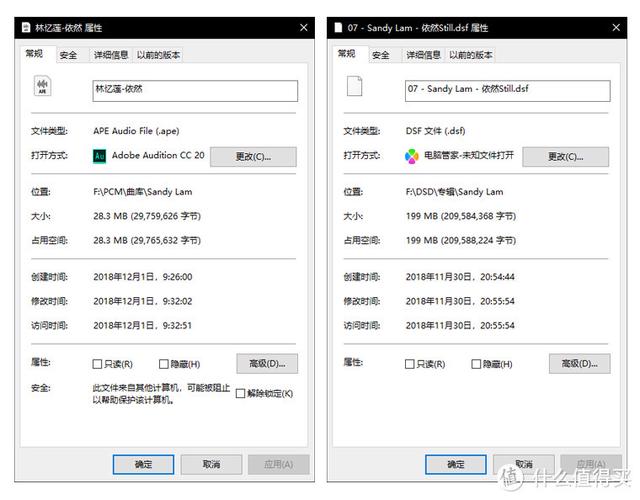
Task: Click the 林忆莲-依然 file name field
Action: click(x=195, y=91)
